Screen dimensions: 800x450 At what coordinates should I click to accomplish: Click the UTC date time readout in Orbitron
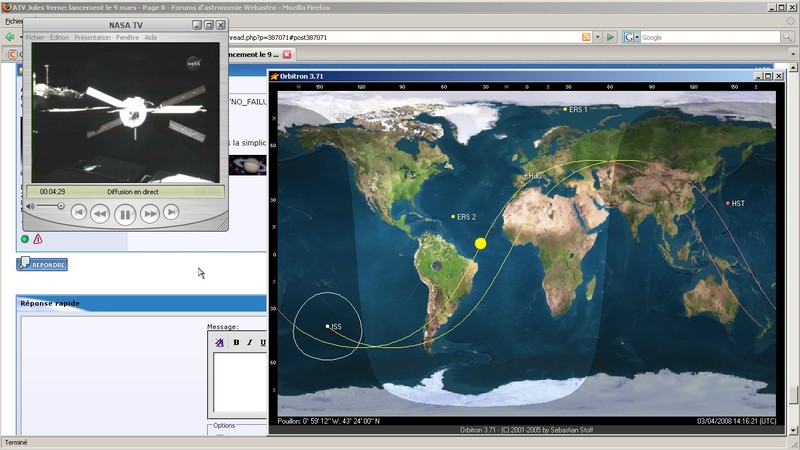pyautogui.click(x=736, y=421)
